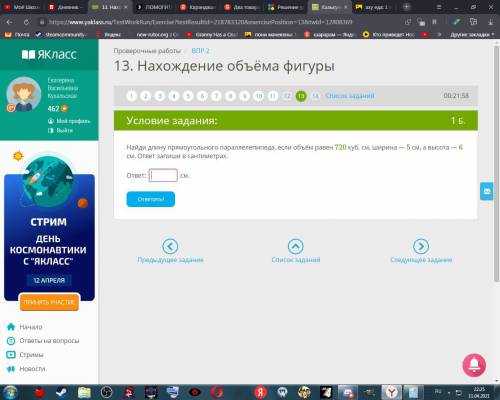Select the green task 13 circle

pos(301,96)
